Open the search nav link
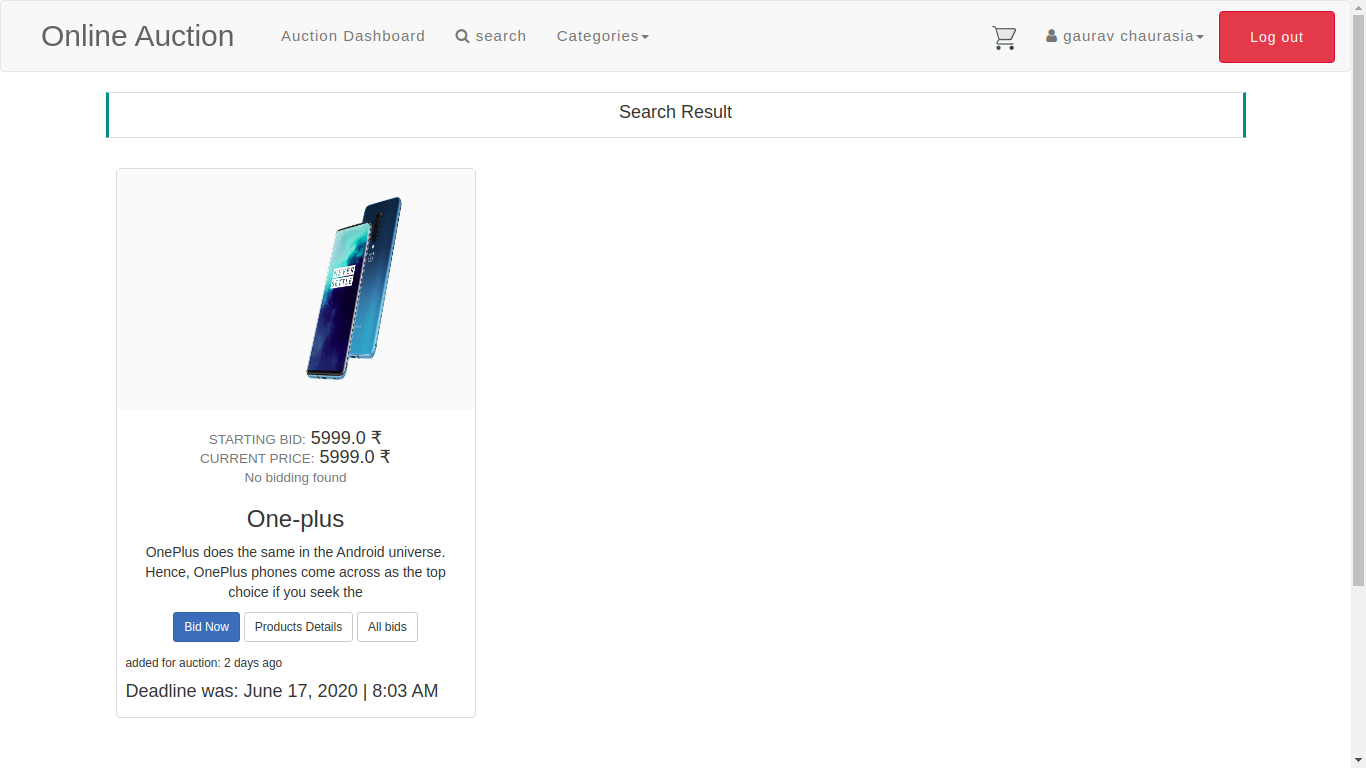 [491, 36]
